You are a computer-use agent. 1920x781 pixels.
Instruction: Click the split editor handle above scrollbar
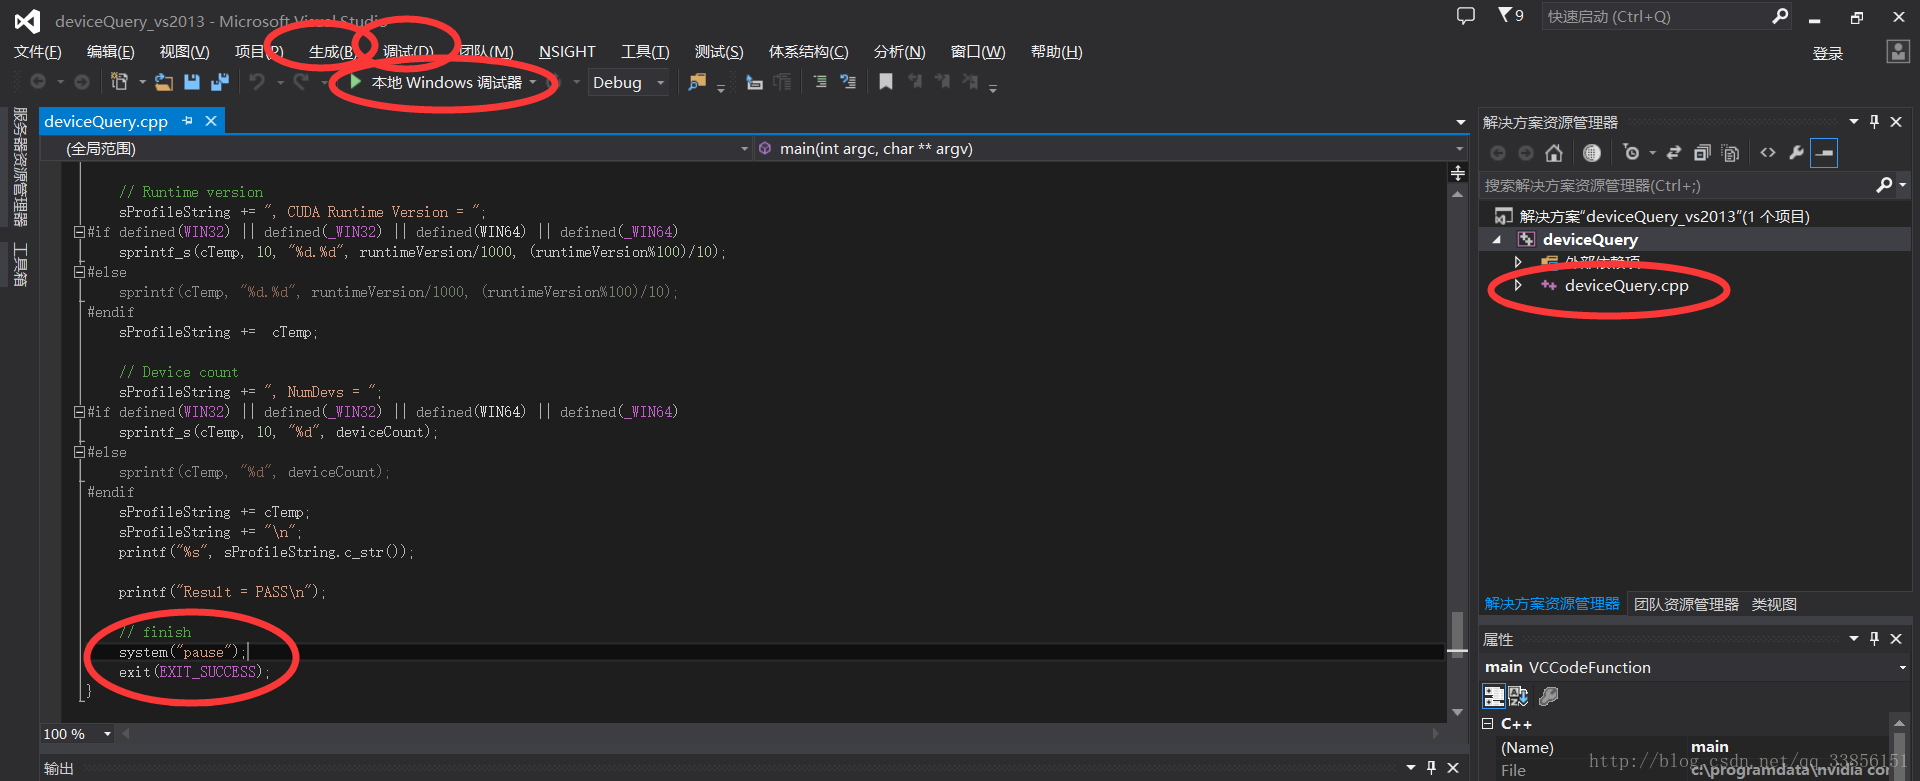click(x=1458, y=173)
